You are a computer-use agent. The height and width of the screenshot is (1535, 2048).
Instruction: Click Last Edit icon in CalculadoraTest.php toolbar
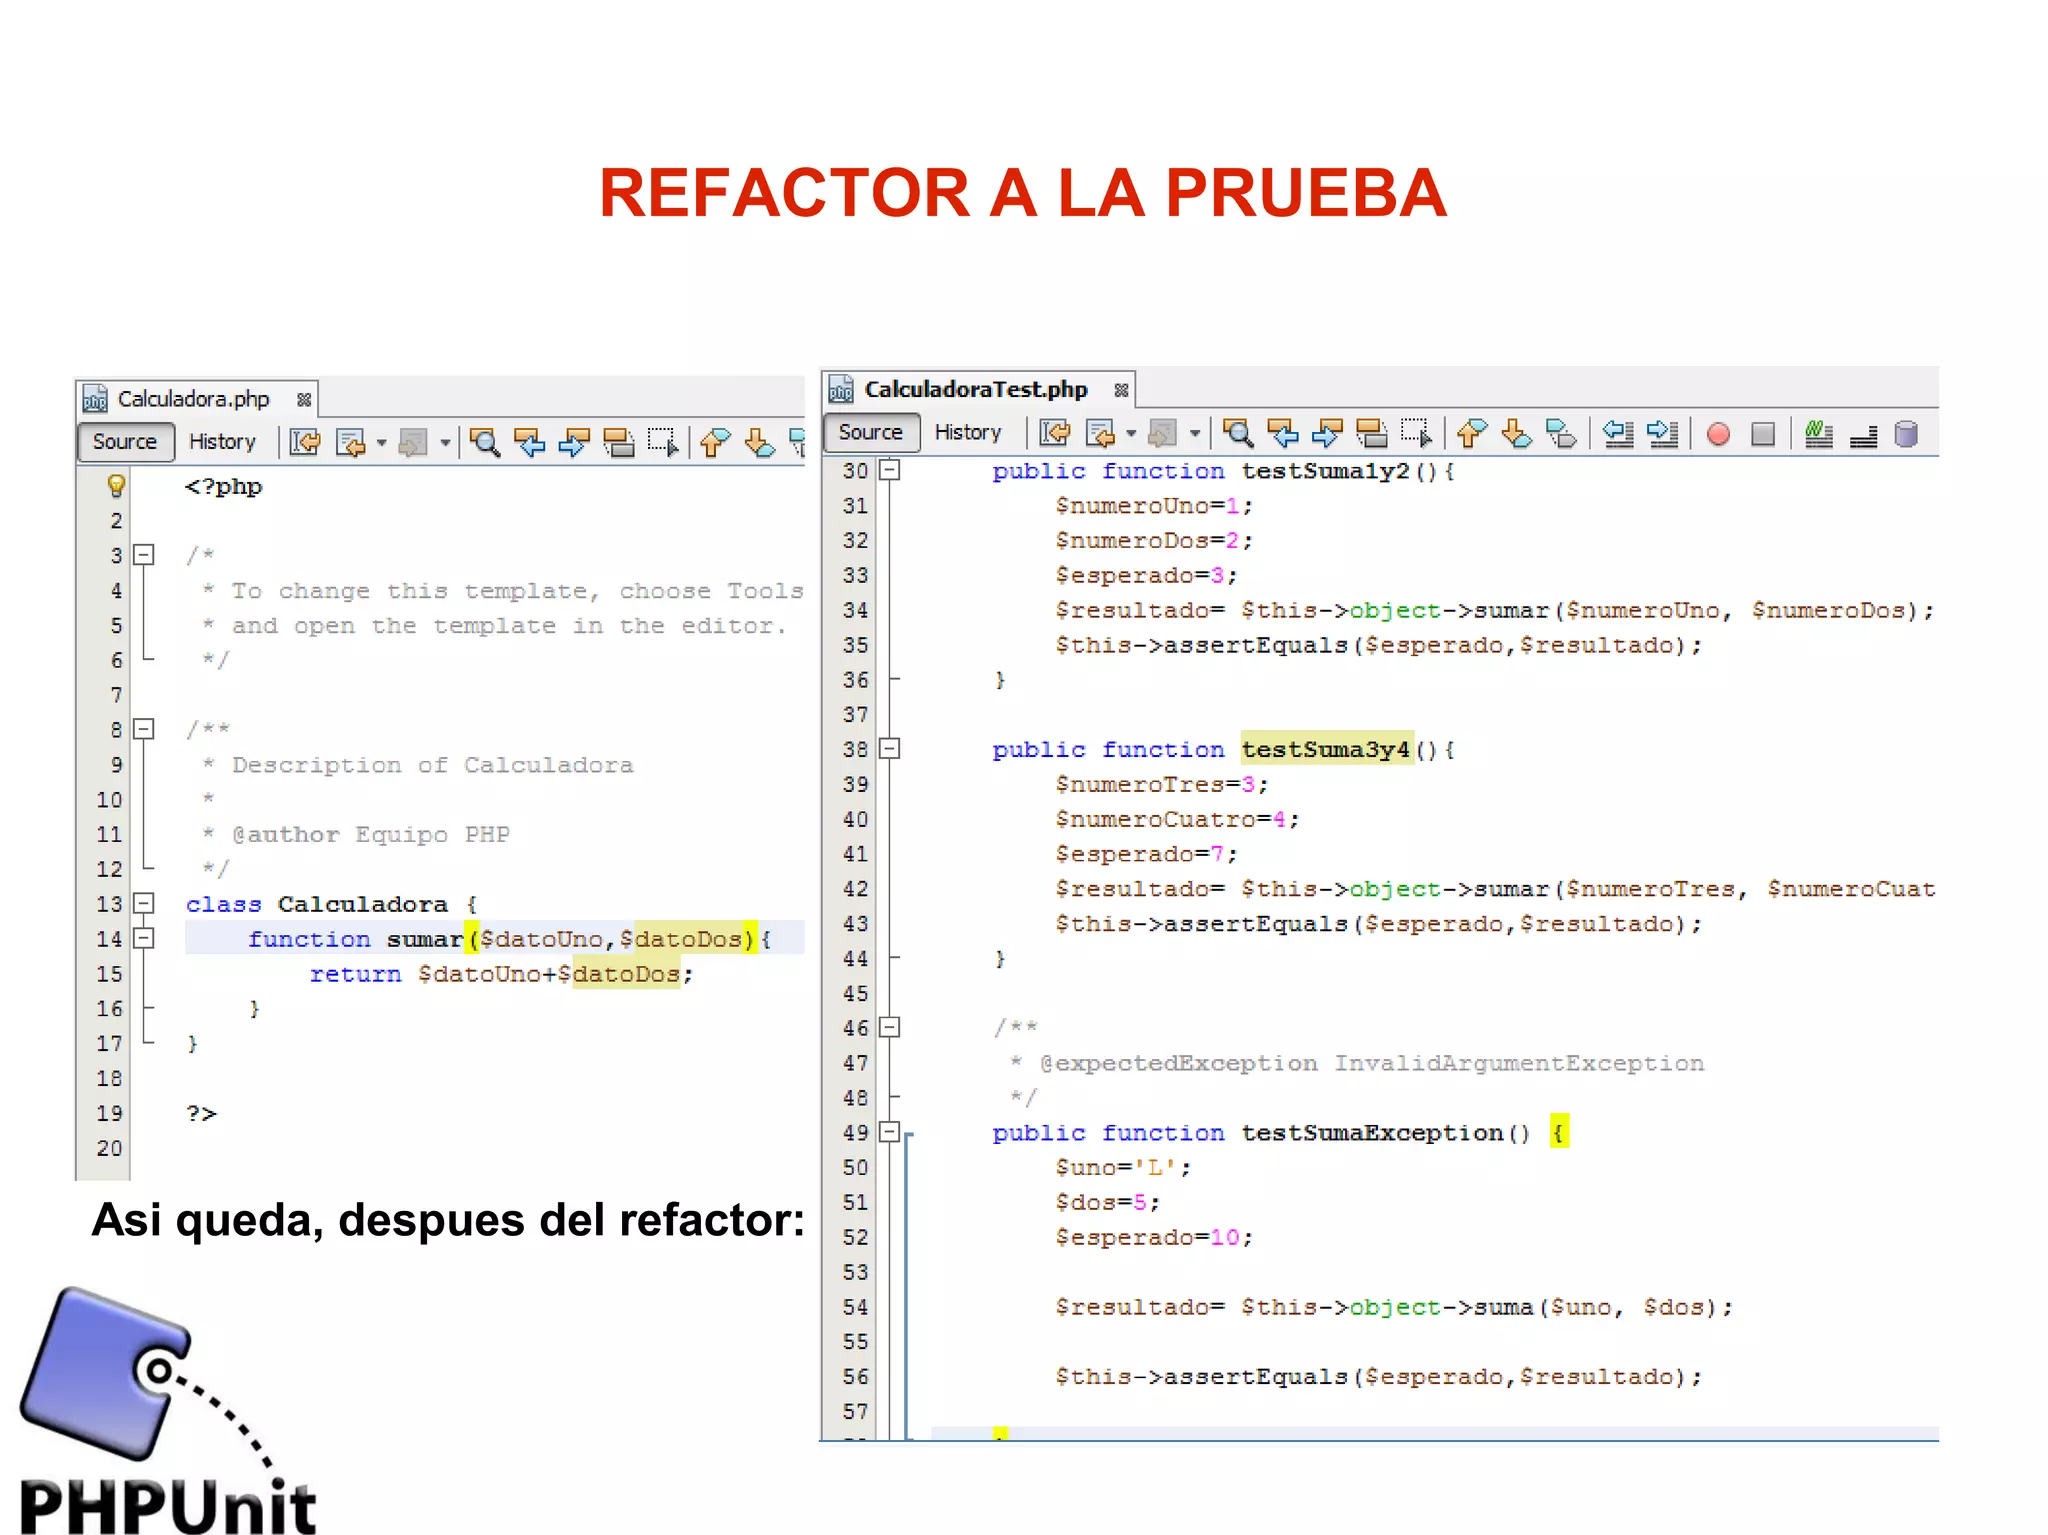[x=1054, y=433]
